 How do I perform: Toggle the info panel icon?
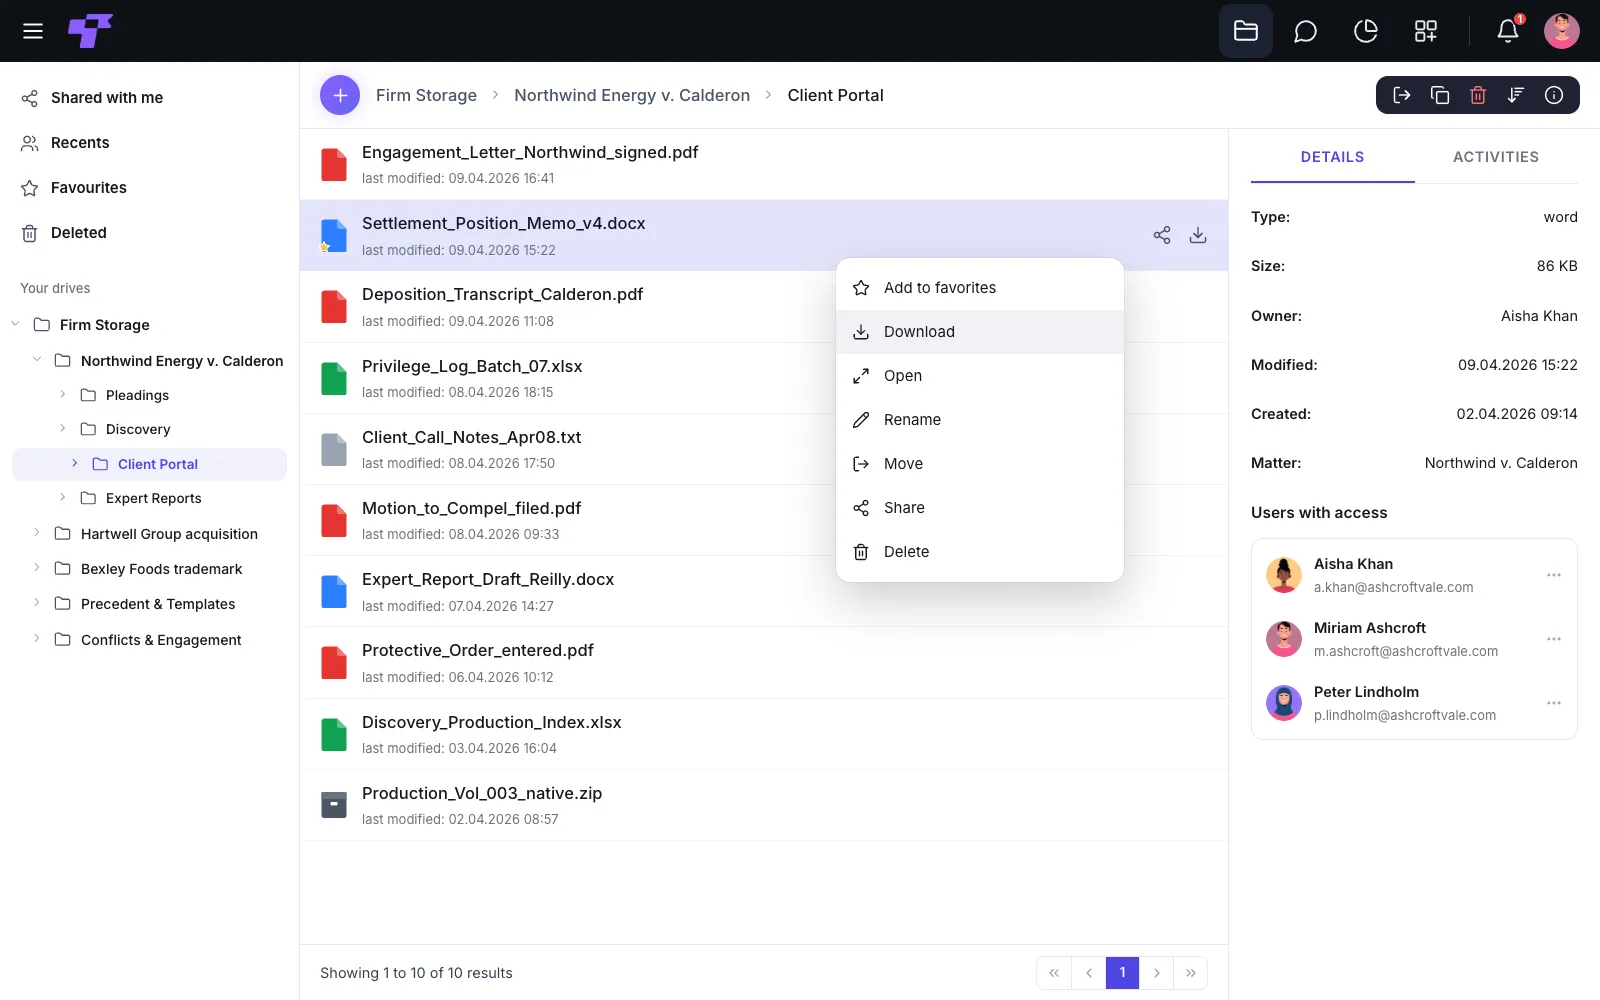(1554, 95)
